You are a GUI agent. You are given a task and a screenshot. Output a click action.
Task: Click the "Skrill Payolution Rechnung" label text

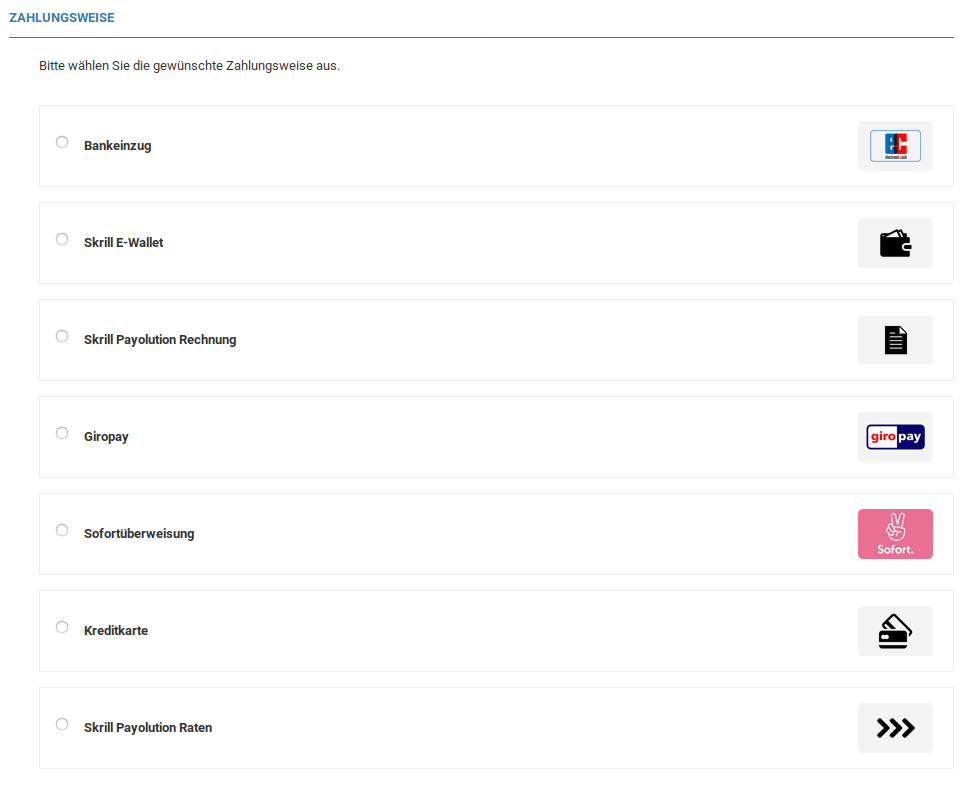pyautogui.click(x=160, y=340)
